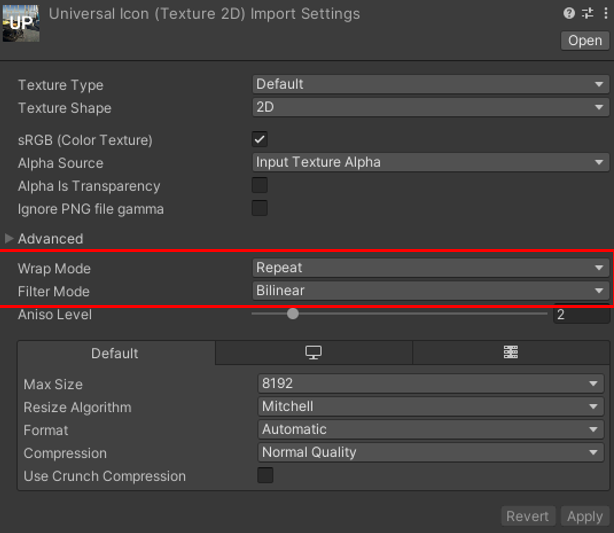The width and height of the screenshot is (614, 533).
Task: Switch to the standalone monitor platform tab
Action: click(313, 353)
